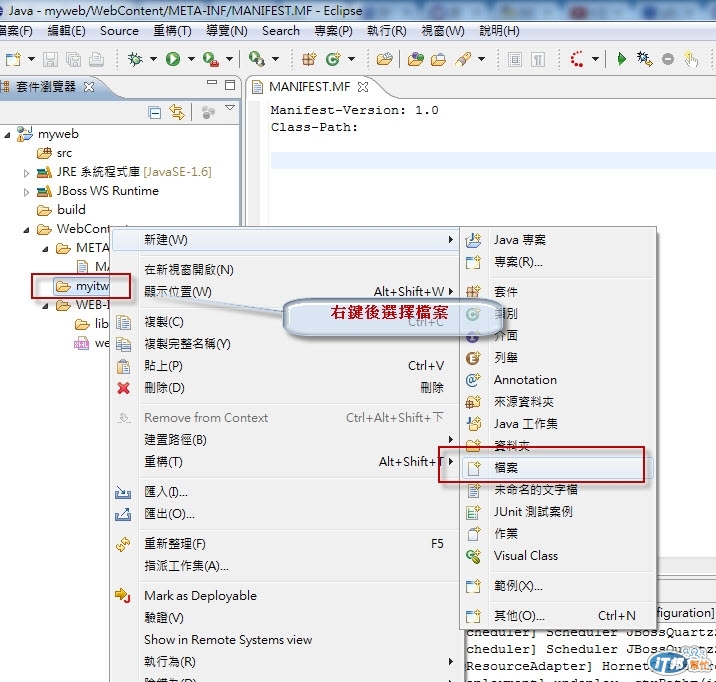Choose 匯出(O) export in context menu
The height and width of the screenshot is (682, 716).
click(285, 514)
